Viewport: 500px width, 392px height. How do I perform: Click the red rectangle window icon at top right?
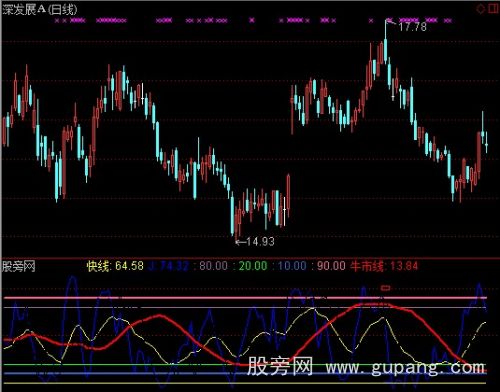pyautogui.click(x=494, y=8)
